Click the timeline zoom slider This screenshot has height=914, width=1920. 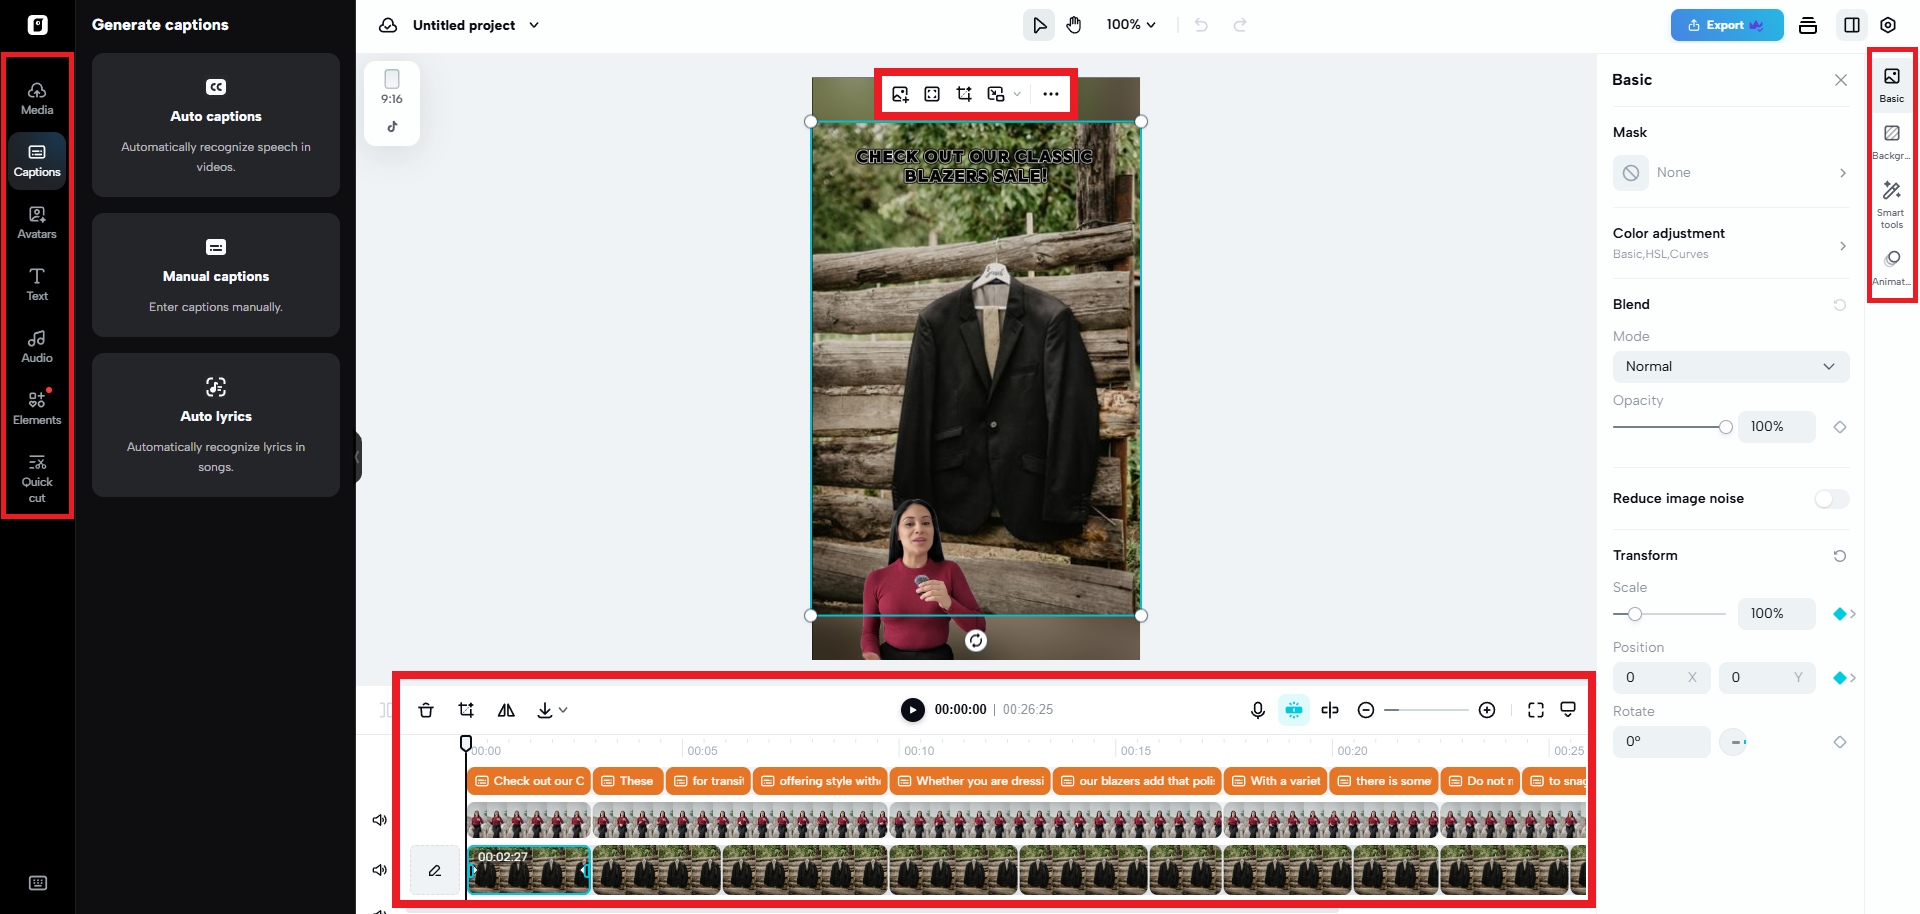[1426, 710]
